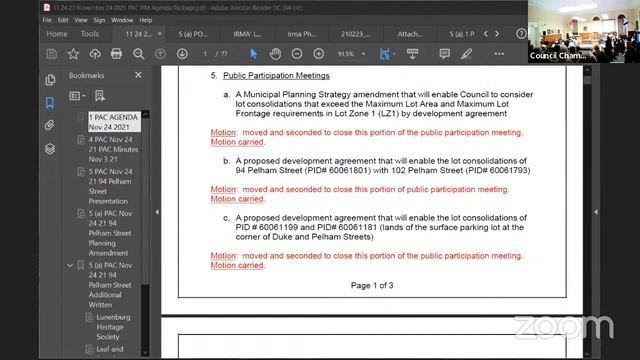Open fit page options dropdown arrow
640x360 pixels.
(x=394, y=54)
